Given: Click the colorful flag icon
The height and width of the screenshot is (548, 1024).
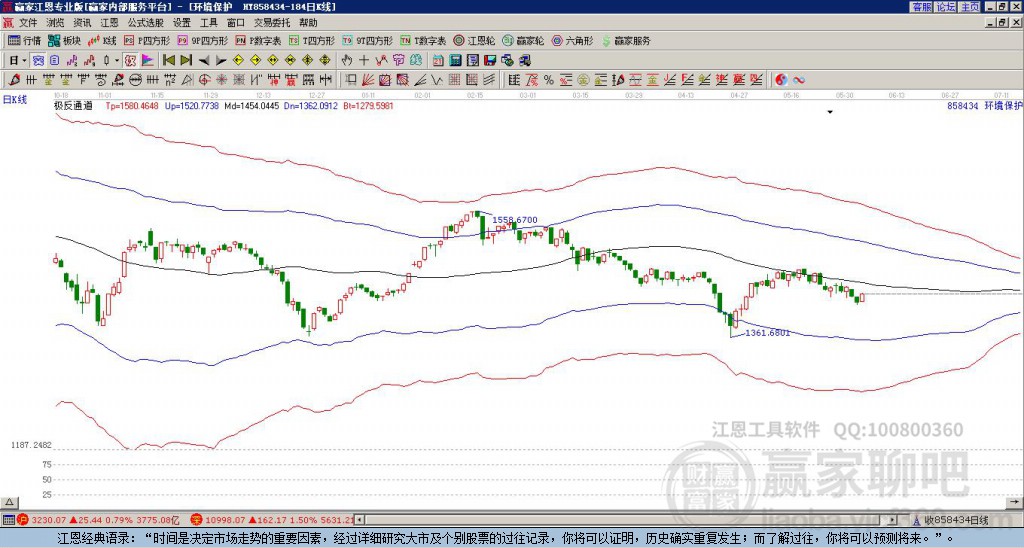Looking at the screenshot, I should 148,60.
